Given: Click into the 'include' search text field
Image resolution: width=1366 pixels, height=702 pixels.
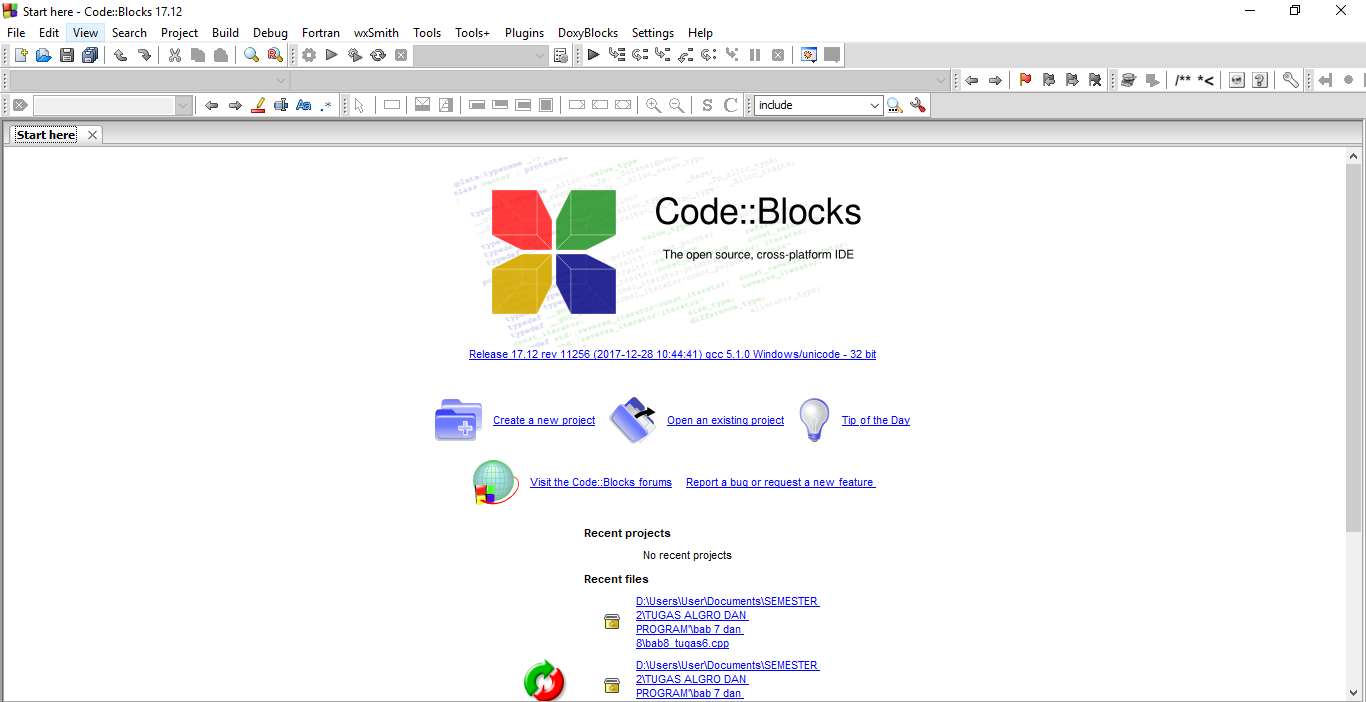Looking at the screenshot, I should tap(811, 105).
